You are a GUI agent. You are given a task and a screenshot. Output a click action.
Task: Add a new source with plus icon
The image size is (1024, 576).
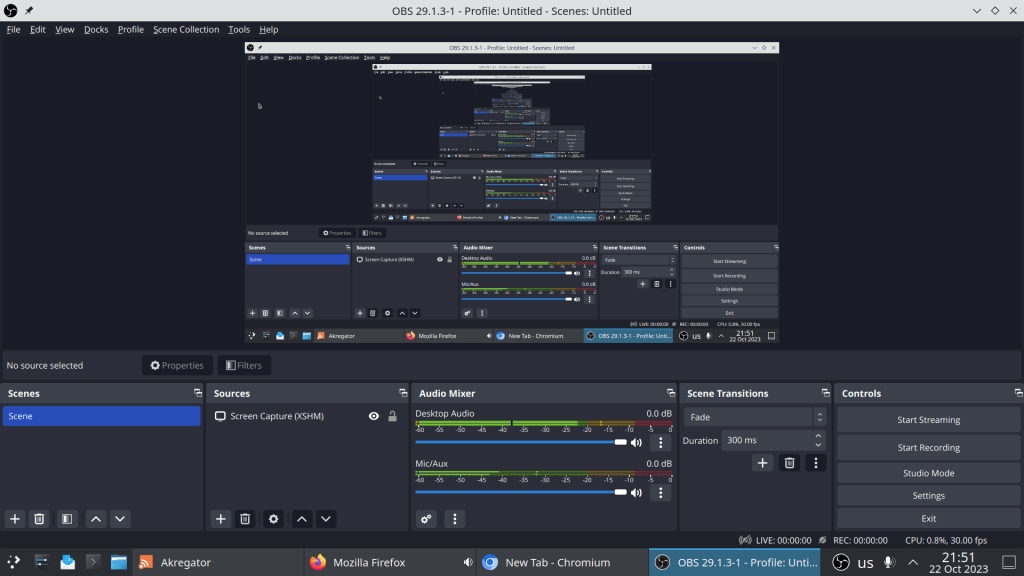click(x=221, y=519)
